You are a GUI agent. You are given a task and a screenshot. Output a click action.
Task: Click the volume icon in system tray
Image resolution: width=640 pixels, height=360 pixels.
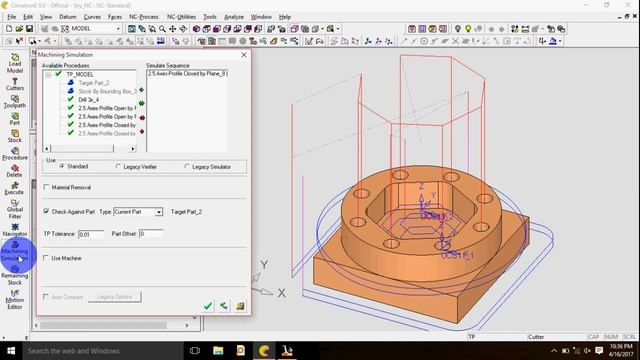click(587, 351)
